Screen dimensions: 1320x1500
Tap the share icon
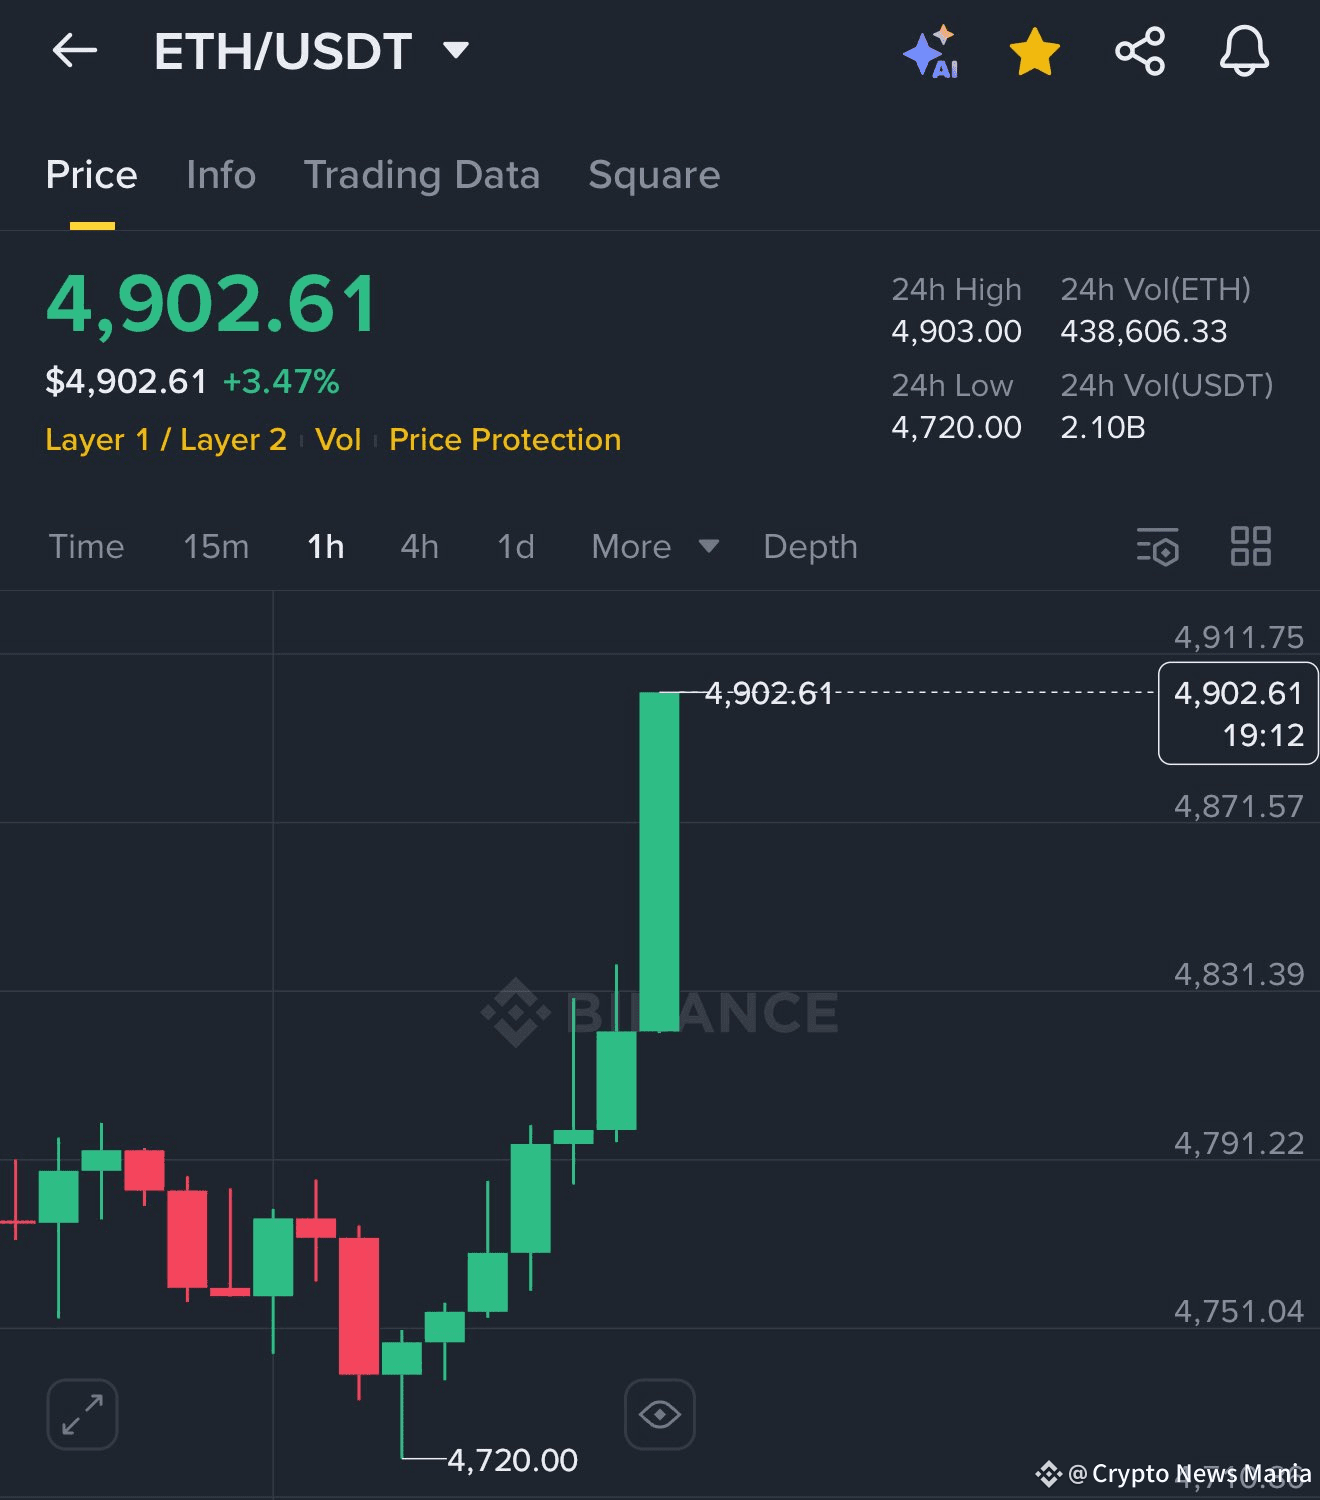pos(1140,51)
